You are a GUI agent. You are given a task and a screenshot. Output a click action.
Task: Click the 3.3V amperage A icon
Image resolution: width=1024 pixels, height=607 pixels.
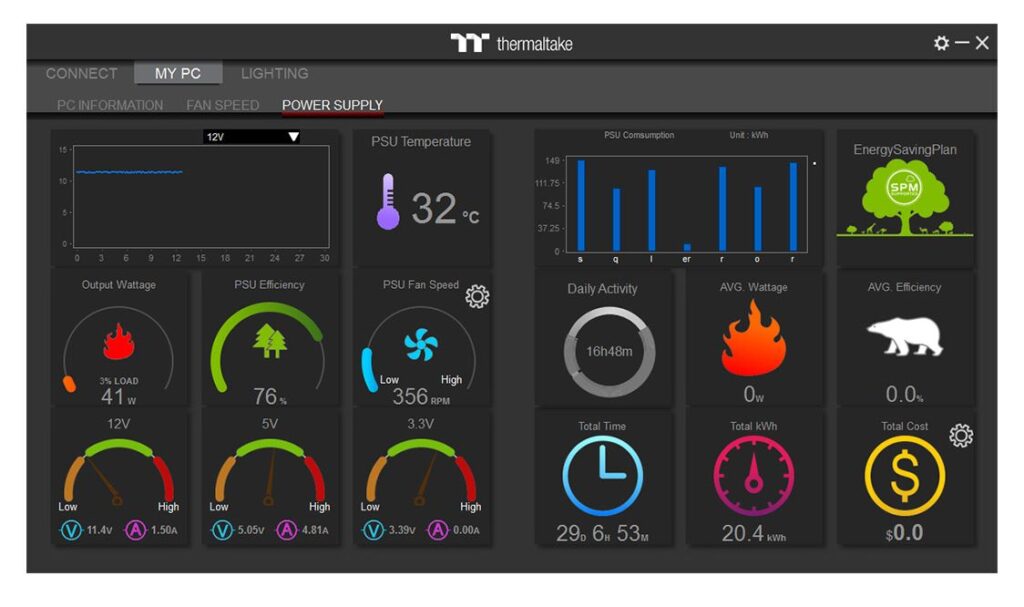click(x=438, y=530)
